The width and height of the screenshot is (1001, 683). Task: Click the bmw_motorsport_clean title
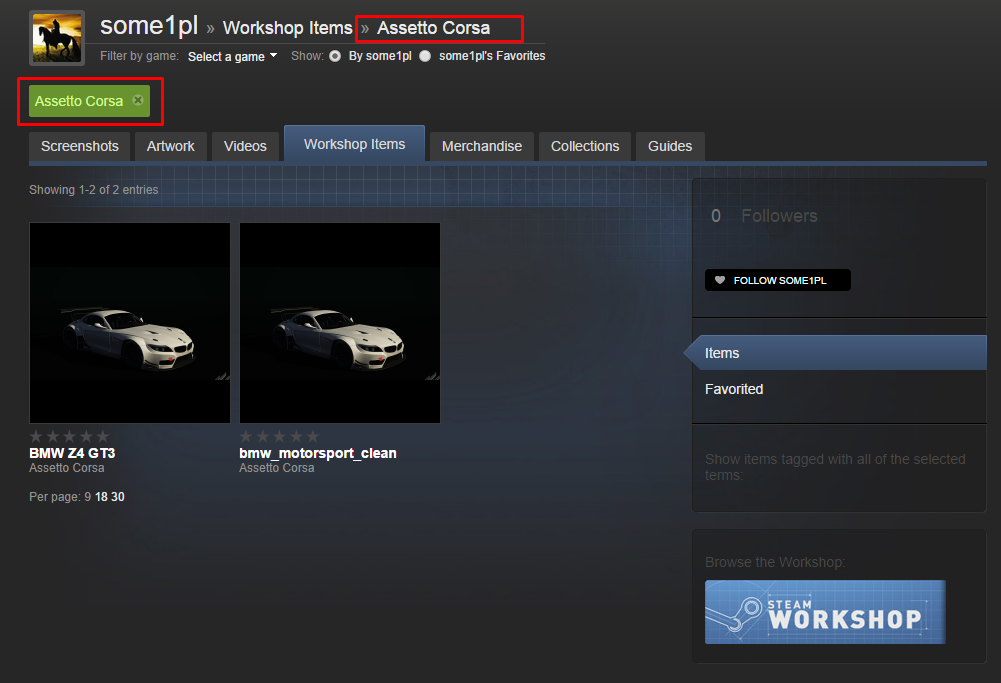pyautogui.click(x=318, y=453)
